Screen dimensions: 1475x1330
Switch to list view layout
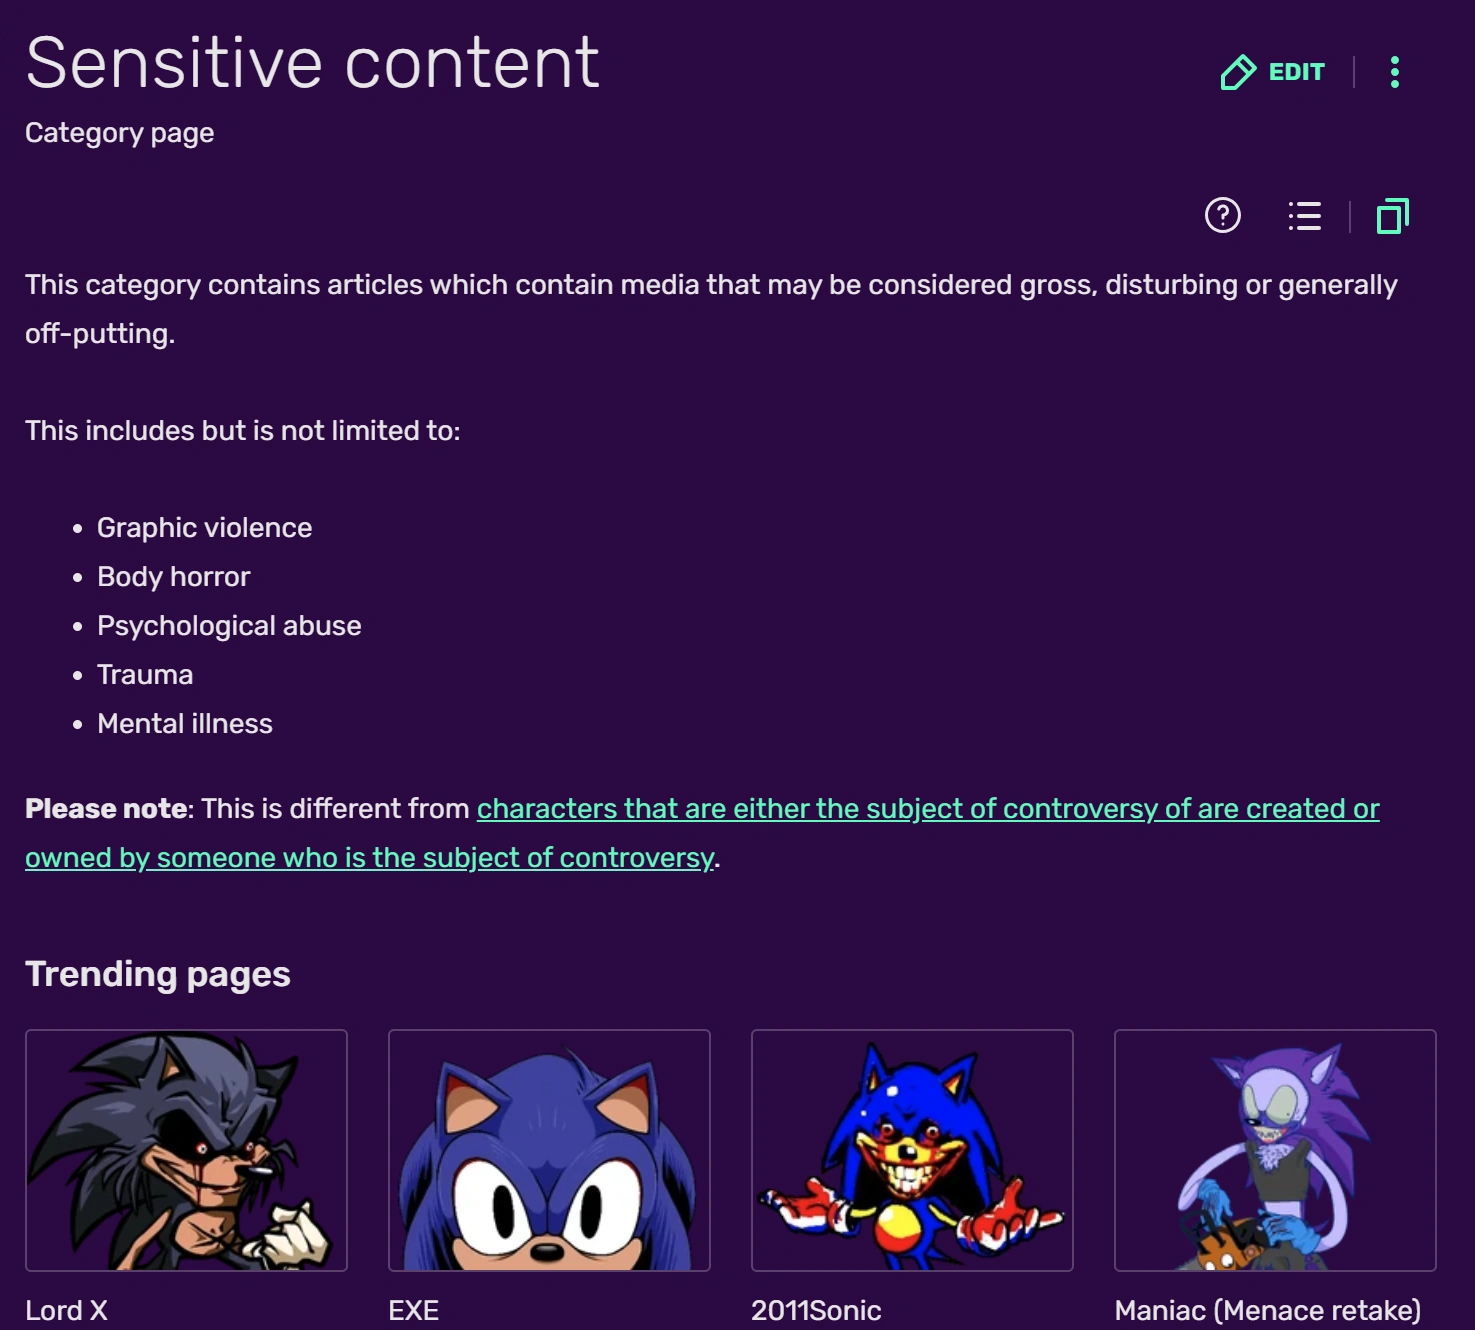click(x=1304, y=216)
